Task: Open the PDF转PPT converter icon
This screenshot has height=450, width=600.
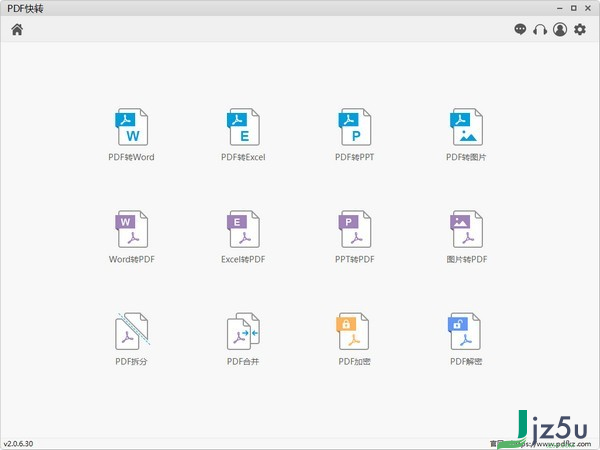Action: 355,127
